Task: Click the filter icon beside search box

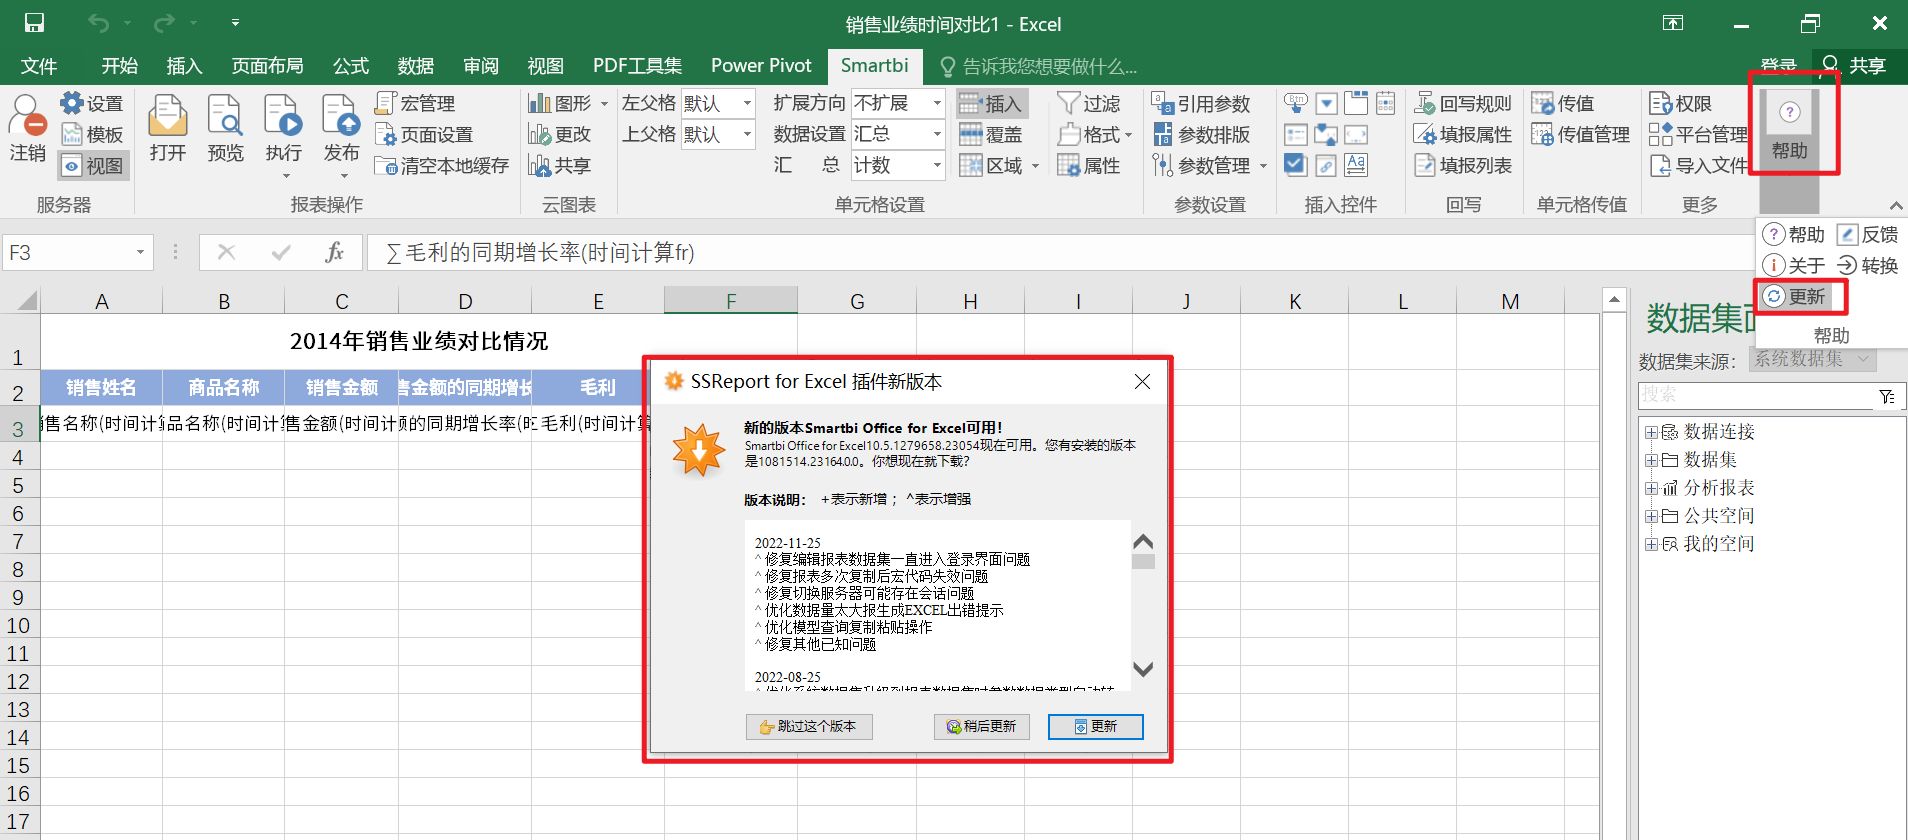Action: (1887, 397)
